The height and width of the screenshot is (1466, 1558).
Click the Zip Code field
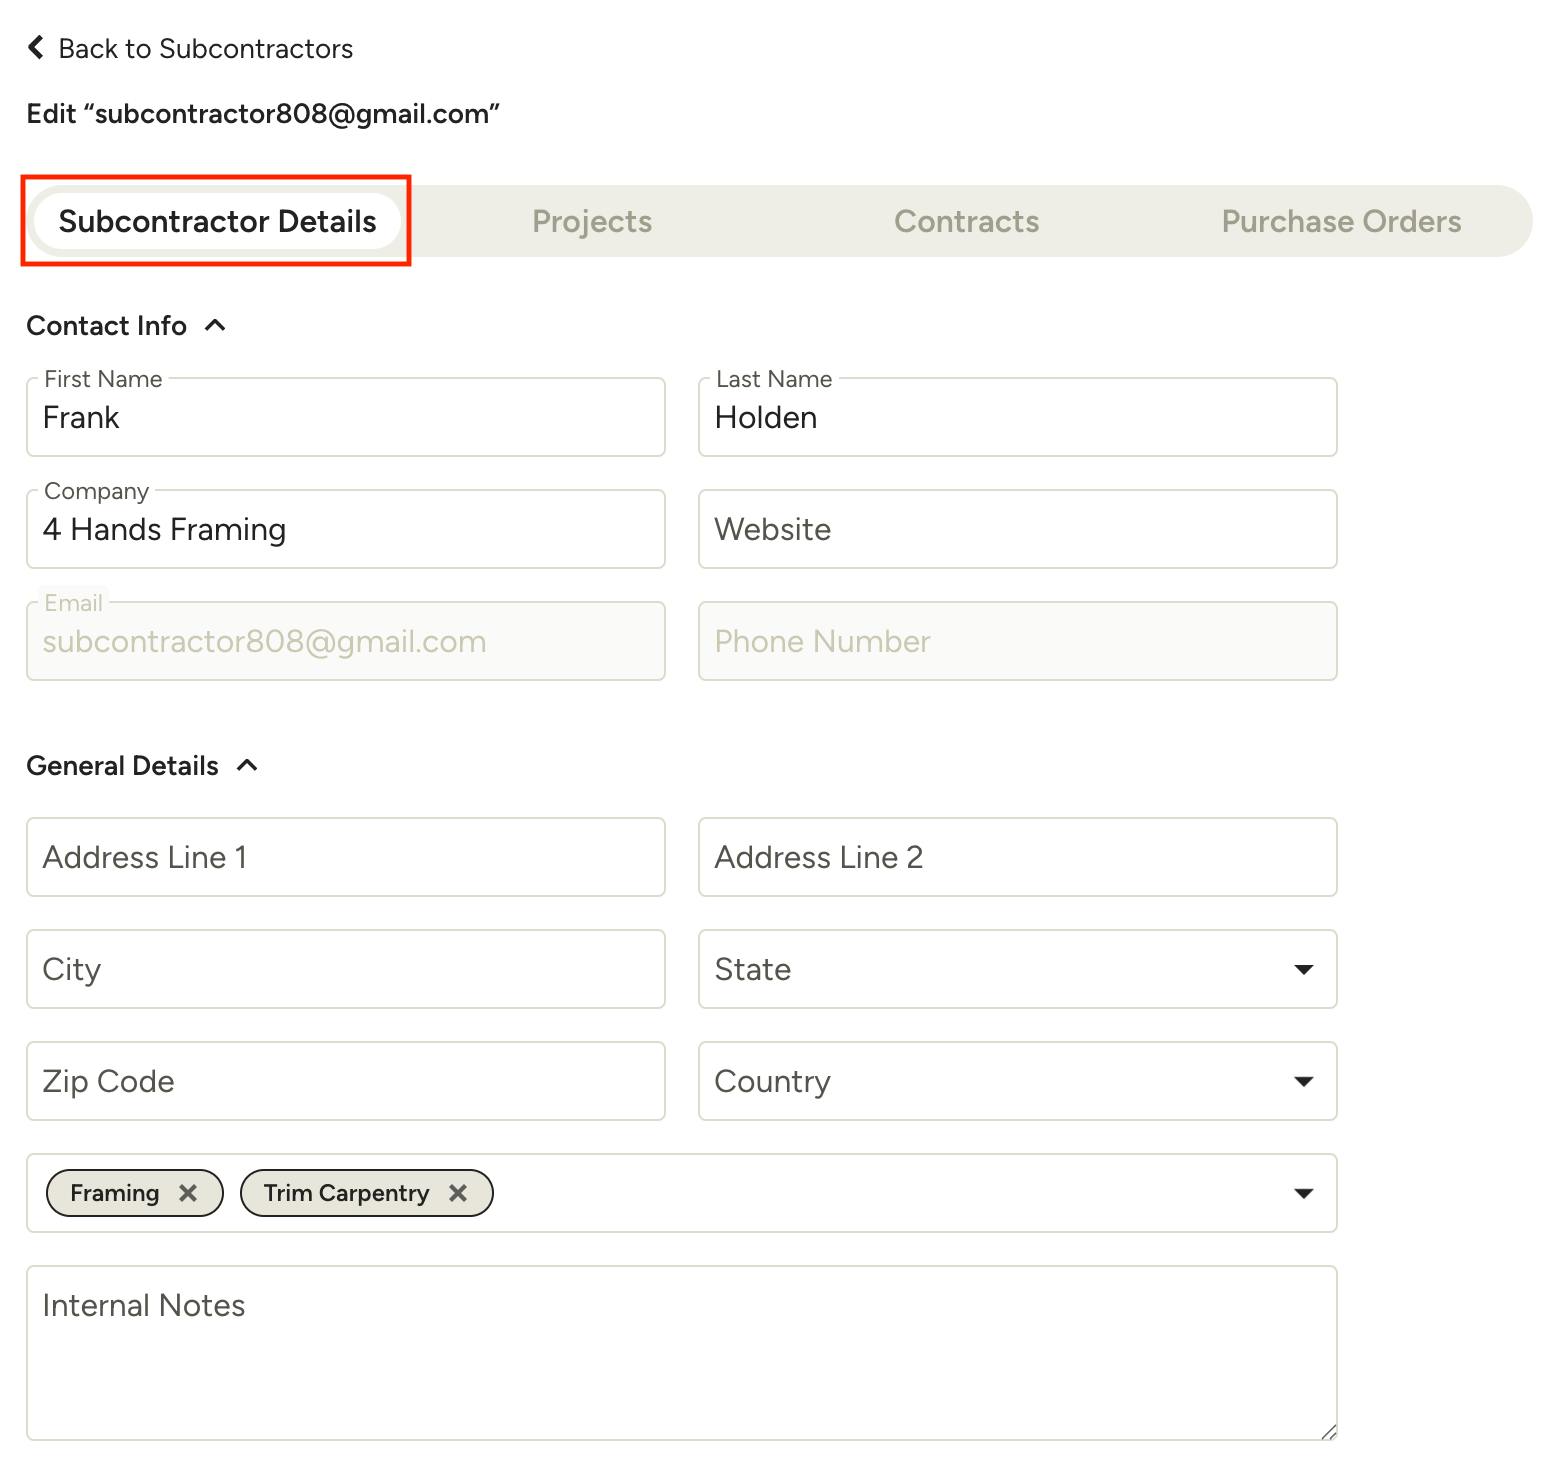coord(345,1082)
